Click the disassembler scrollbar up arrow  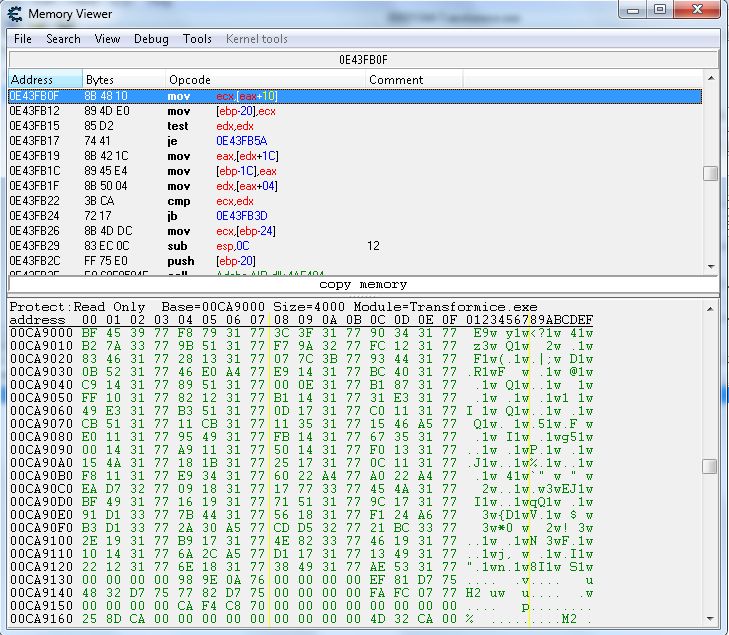click(710, 80)
